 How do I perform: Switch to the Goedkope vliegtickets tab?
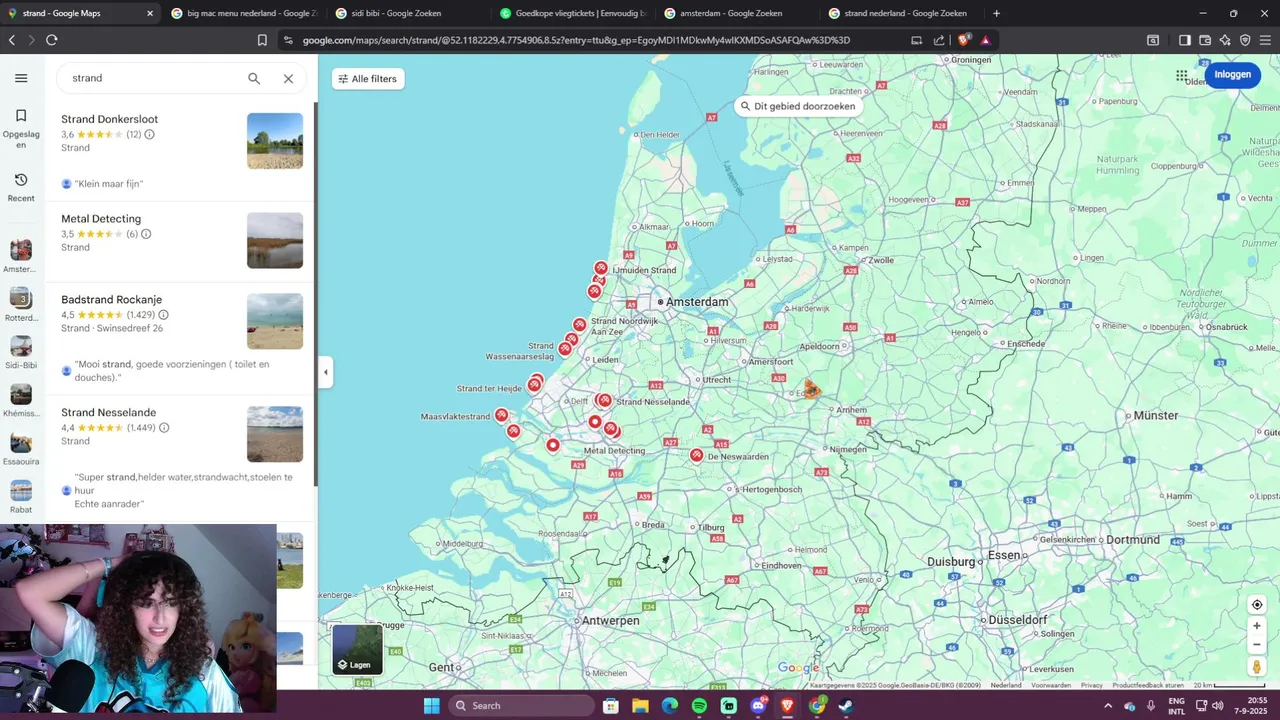575,13
